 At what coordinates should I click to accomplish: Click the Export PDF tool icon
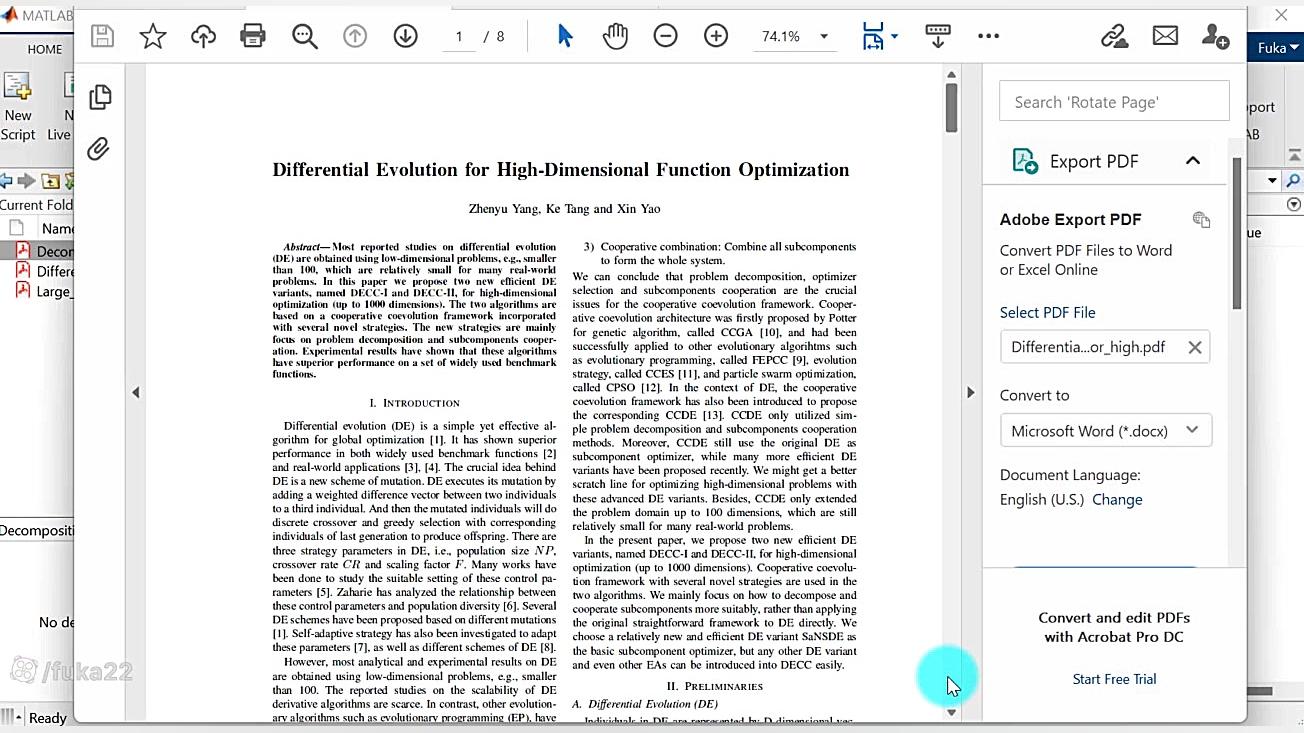click(x=1025, y=161)
